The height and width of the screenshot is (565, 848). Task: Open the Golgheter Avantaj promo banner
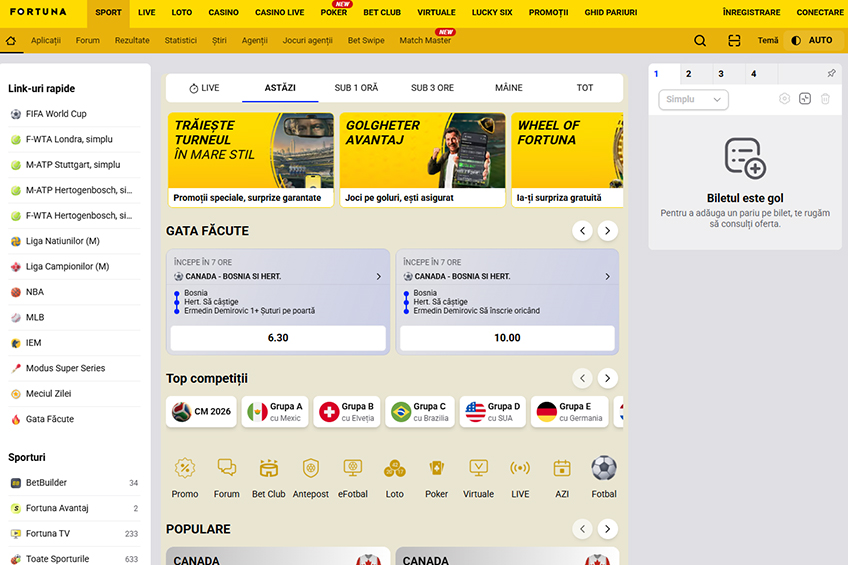tap(423, 160)
